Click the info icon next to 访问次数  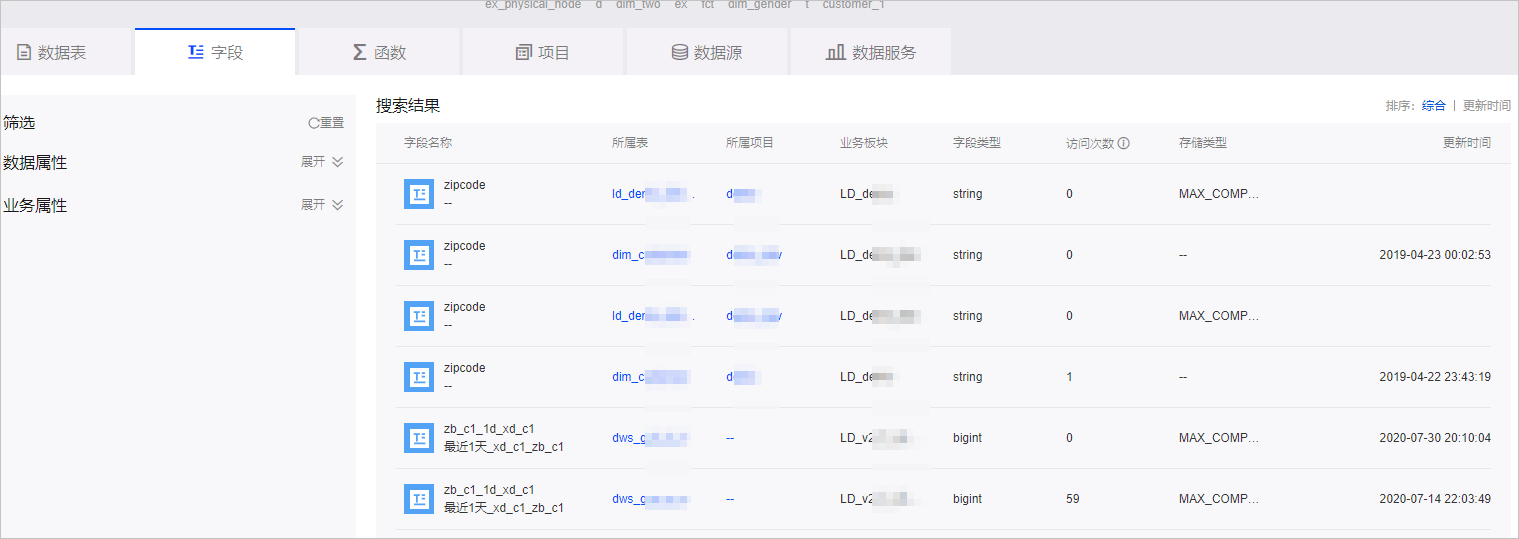[1123, 143]
